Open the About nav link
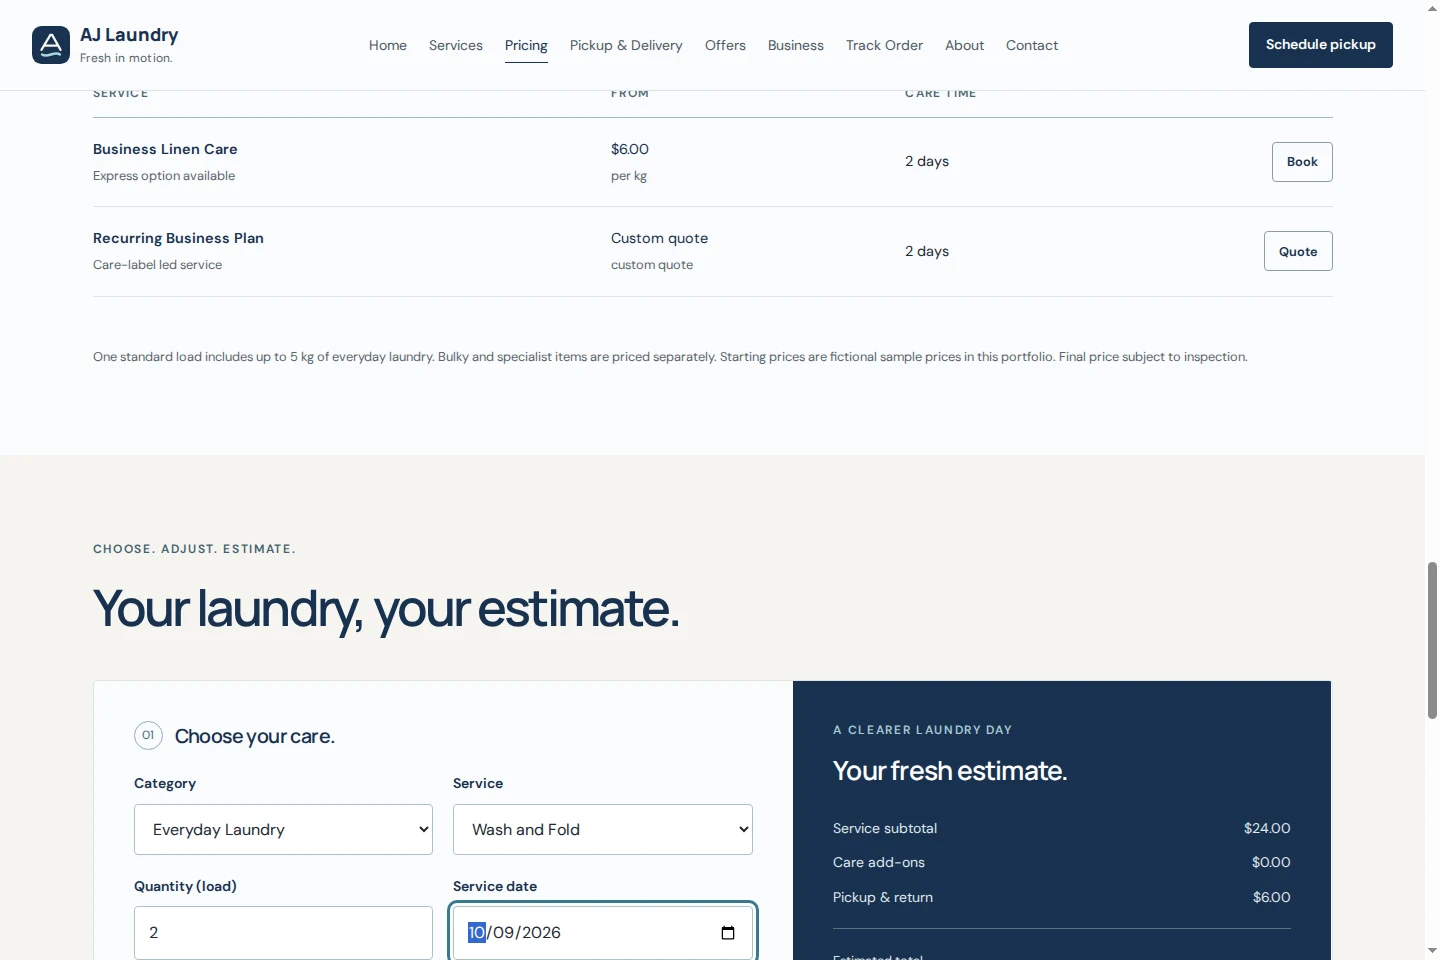1440x960 pixels. (964, 45)
